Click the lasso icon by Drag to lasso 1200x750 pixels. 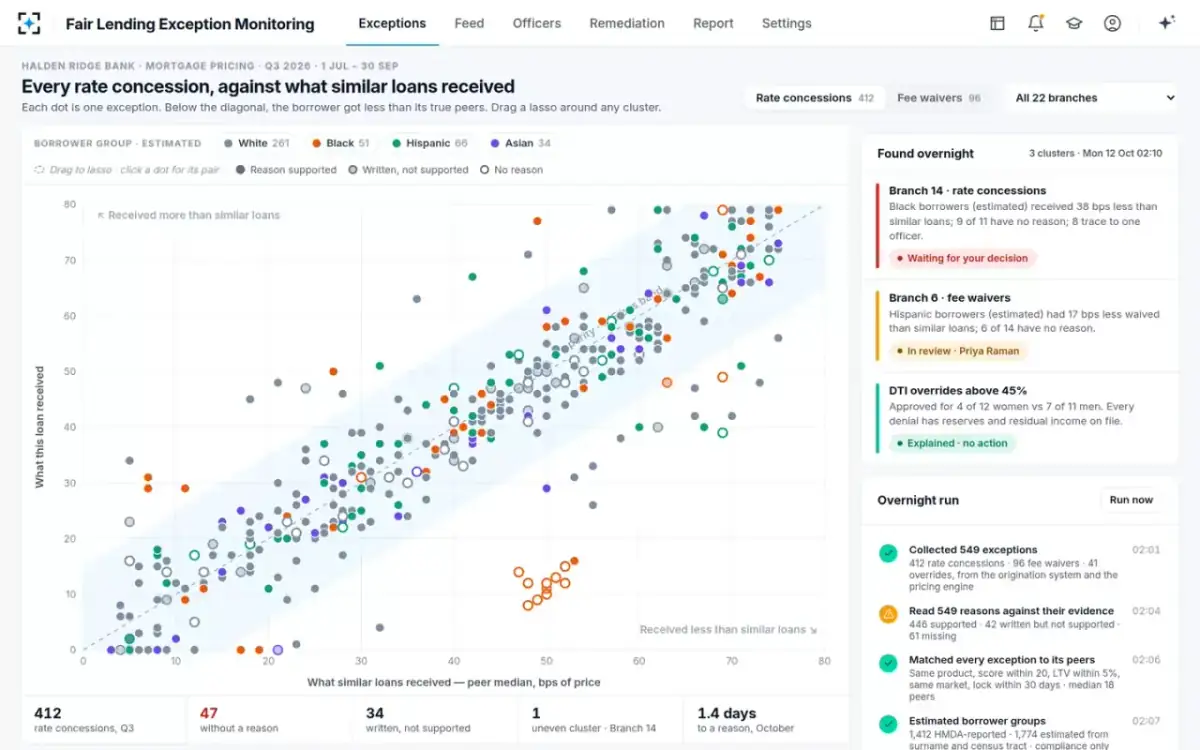(x=39, y=170)
